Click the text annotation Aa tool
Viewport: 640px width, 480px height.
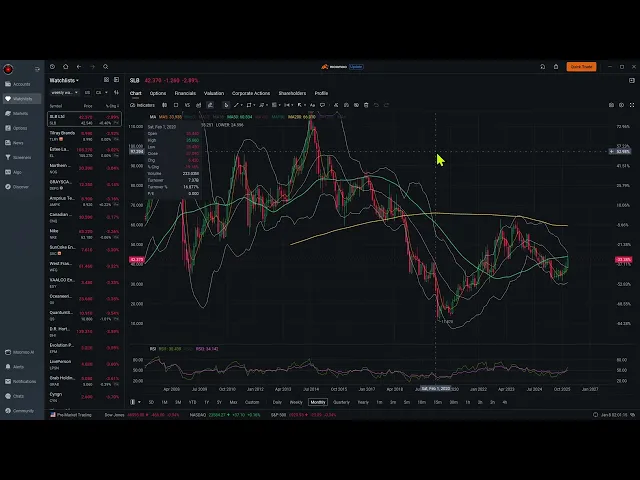pos(312,105)
